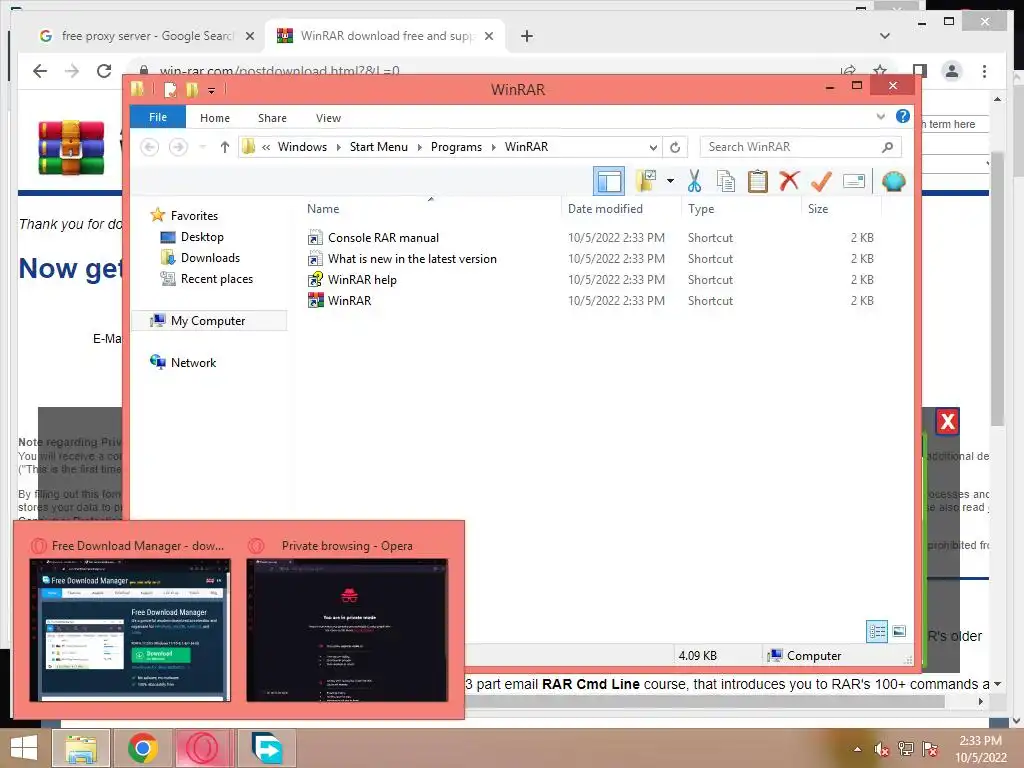The height and width of the screenshot is (768, 1024).
Task: Open the folder options icon in toolbar
Action: [x=646, y=181]
